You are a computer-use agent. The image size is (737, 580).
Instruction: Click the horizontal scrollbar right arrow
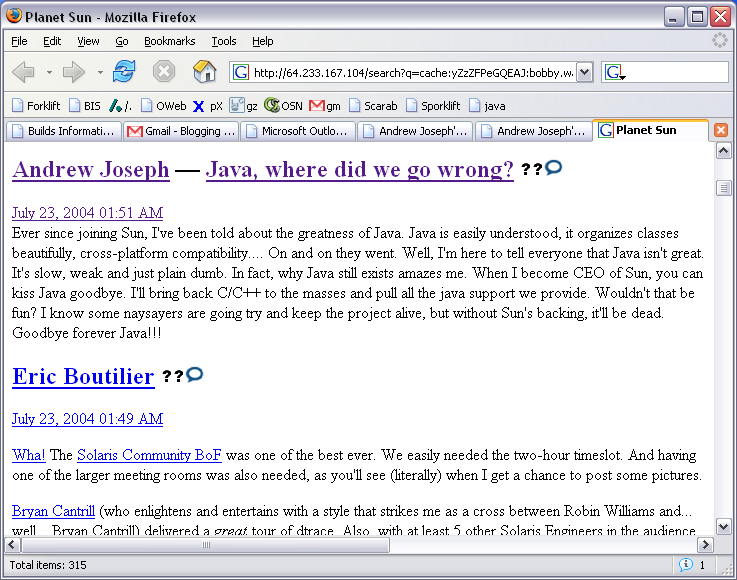tap(705, 545)
